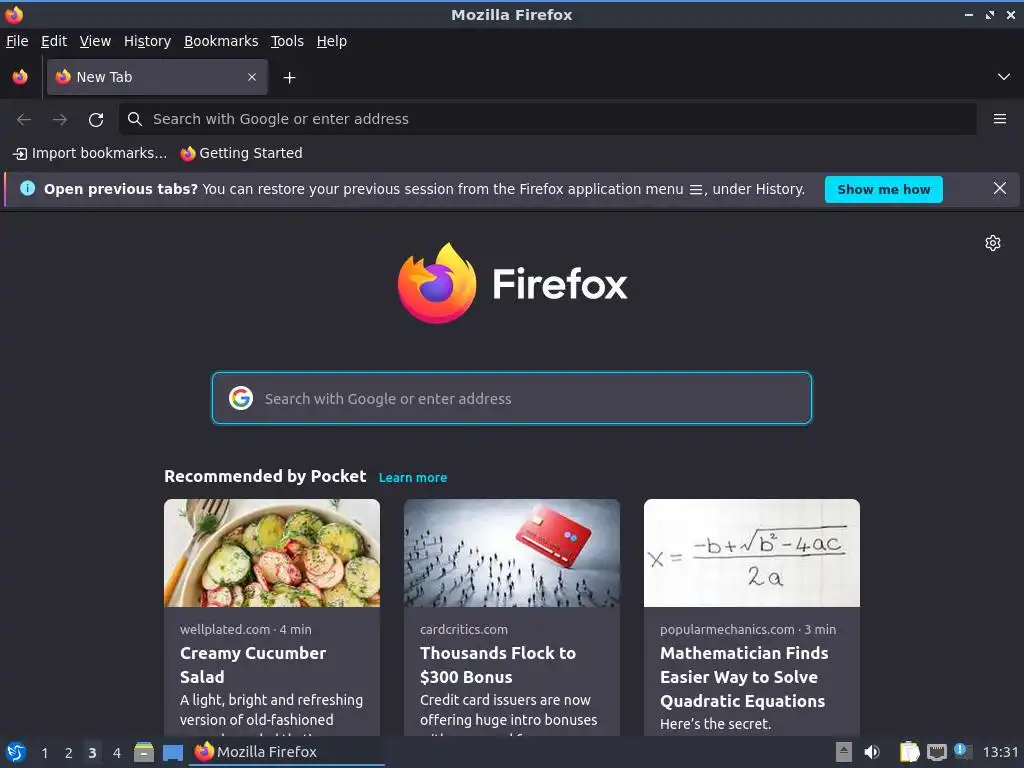1024x768 pixels.
Task: Click the show desktop taskbar icon
Action: click(x=172, y=753)
